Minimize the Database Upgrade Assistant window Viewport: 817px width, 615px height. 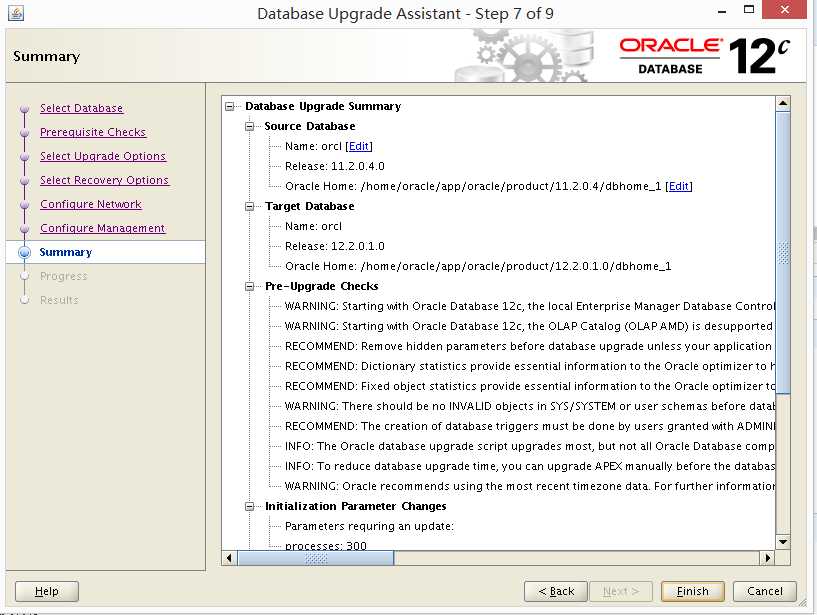pyautogui.click(x=722, y=11)
